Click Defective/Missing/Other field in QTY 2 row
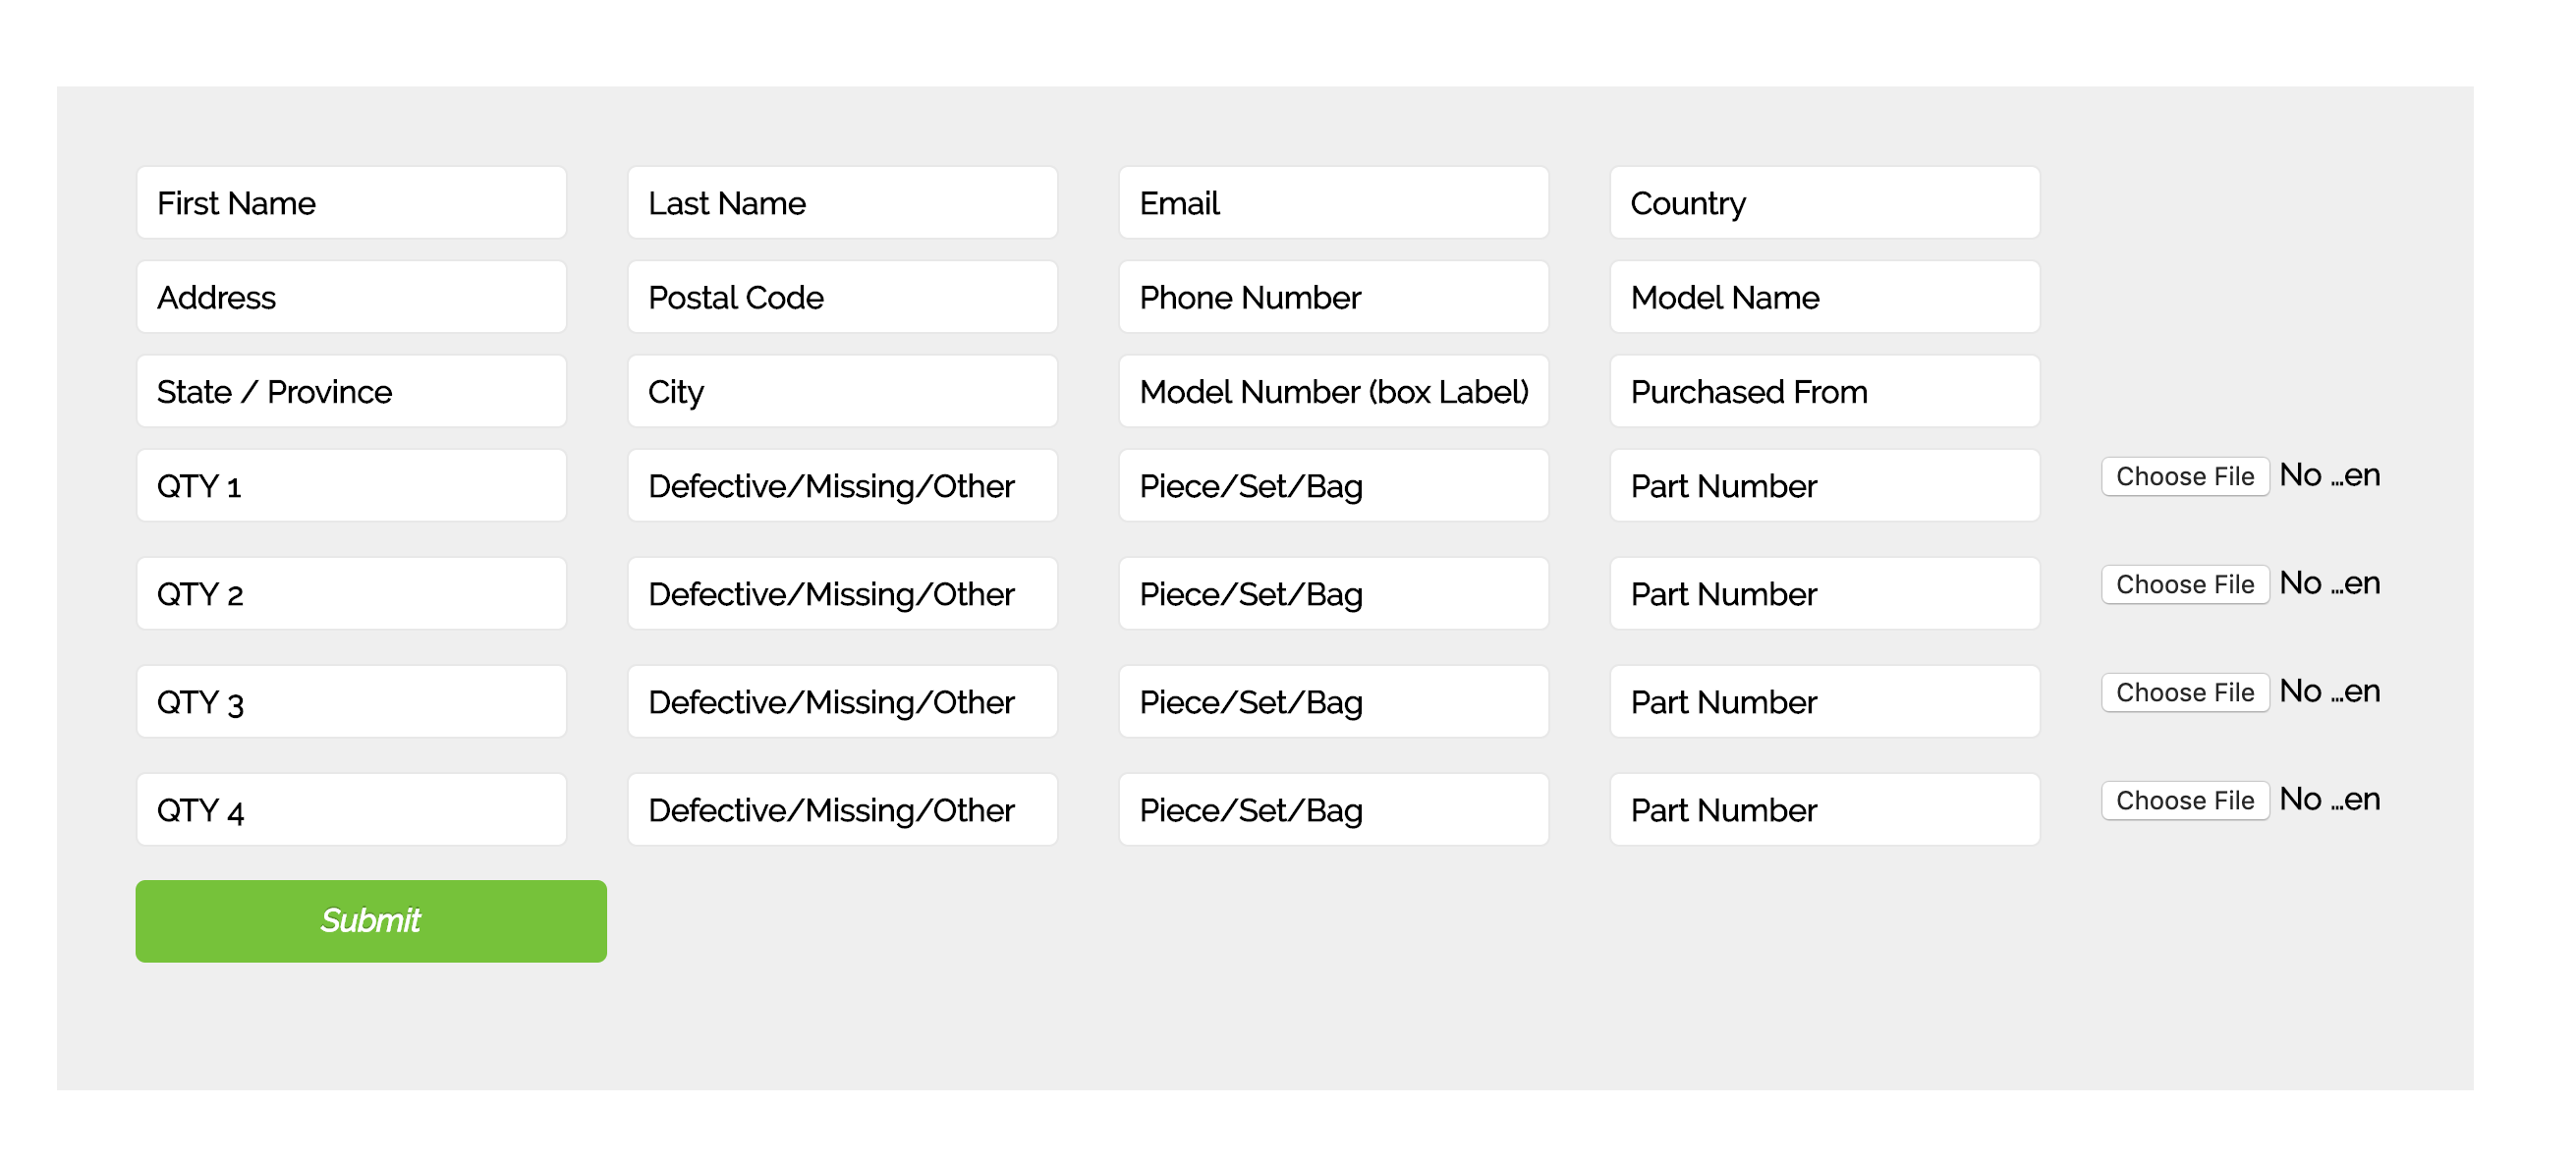Image resolution: width=2576 pixels, height=1163 pixels. click(842, 593)
